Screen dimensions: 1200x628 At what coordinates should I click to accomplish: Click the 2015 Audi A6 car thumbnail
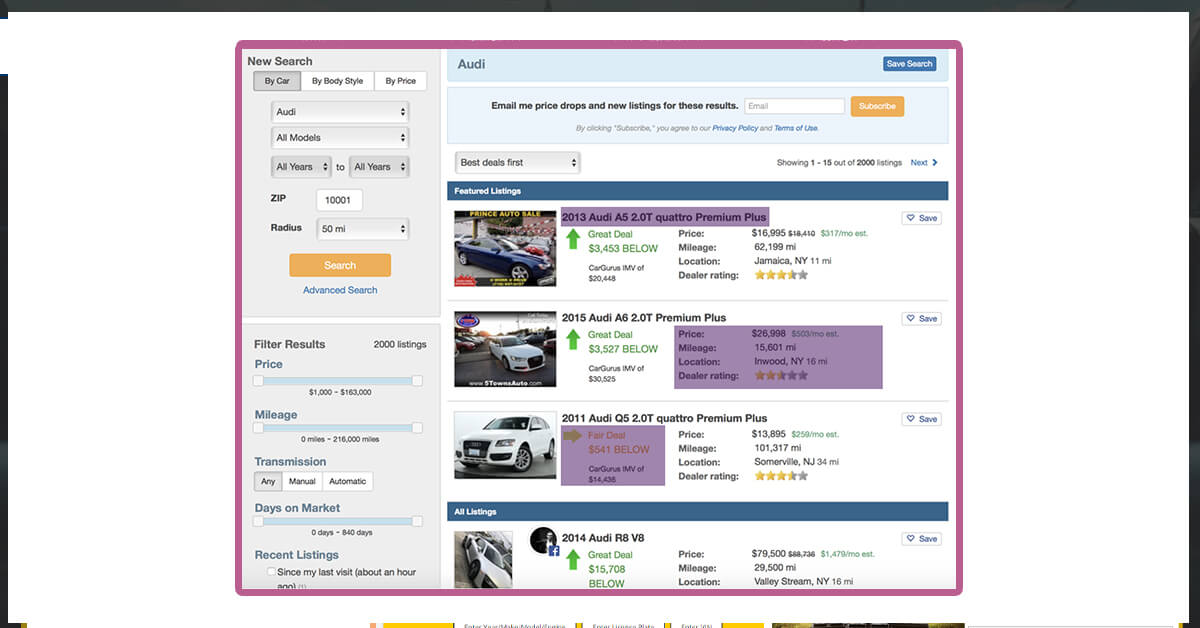pos(505,349)
